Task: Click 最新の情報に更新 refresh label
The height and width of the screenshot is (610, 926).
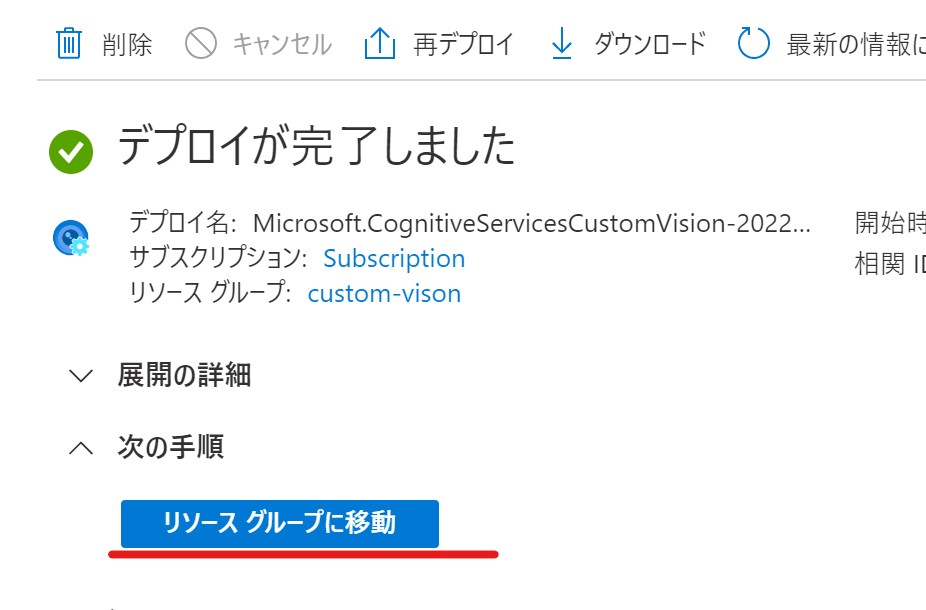Action: pos(856,44)
